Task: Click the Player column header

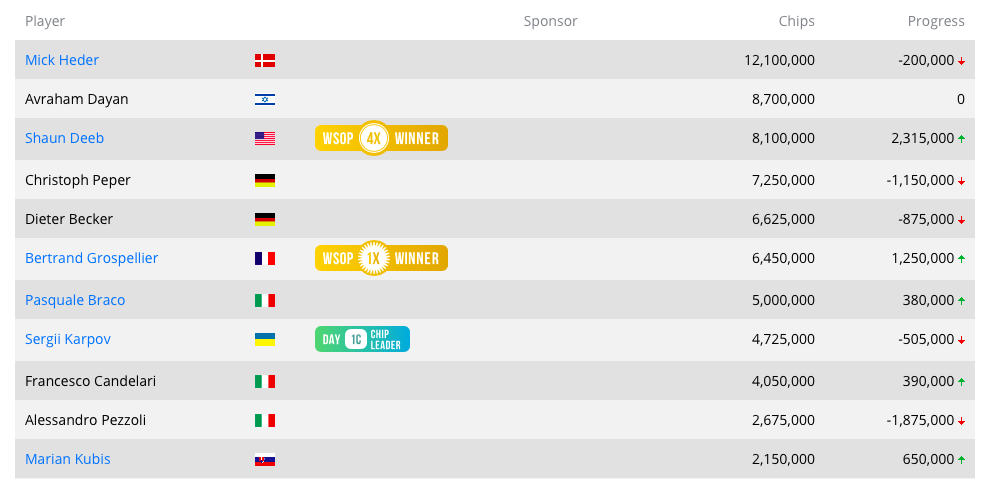Action: (45, 21)
